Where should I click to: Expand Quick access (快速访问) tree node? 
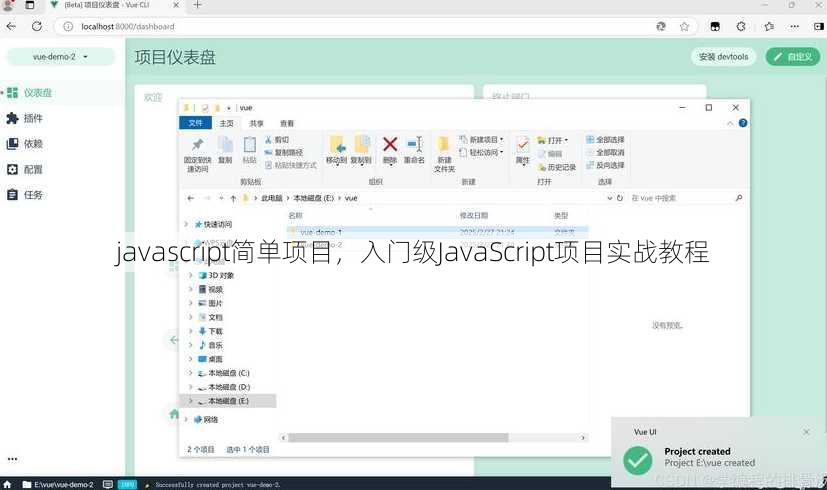(x=186, y=224)
